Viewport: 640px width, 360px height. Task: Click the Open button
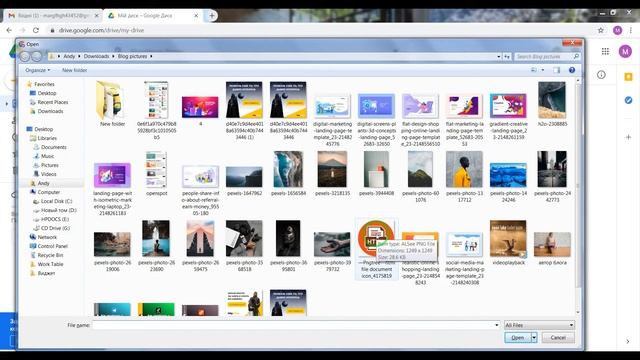pos(517,338)
